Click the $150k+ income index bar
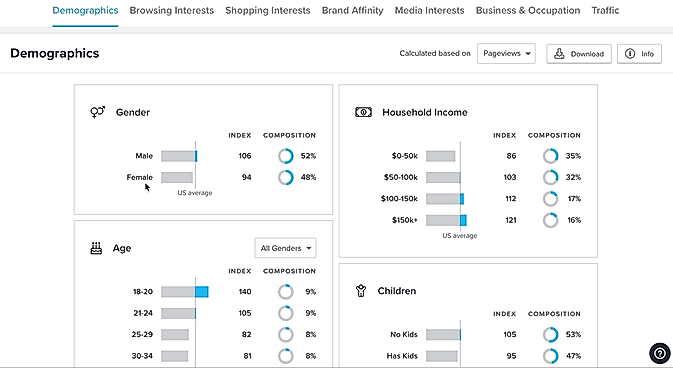The height and width of the screenshot is (368, 673). click(446, 220)
